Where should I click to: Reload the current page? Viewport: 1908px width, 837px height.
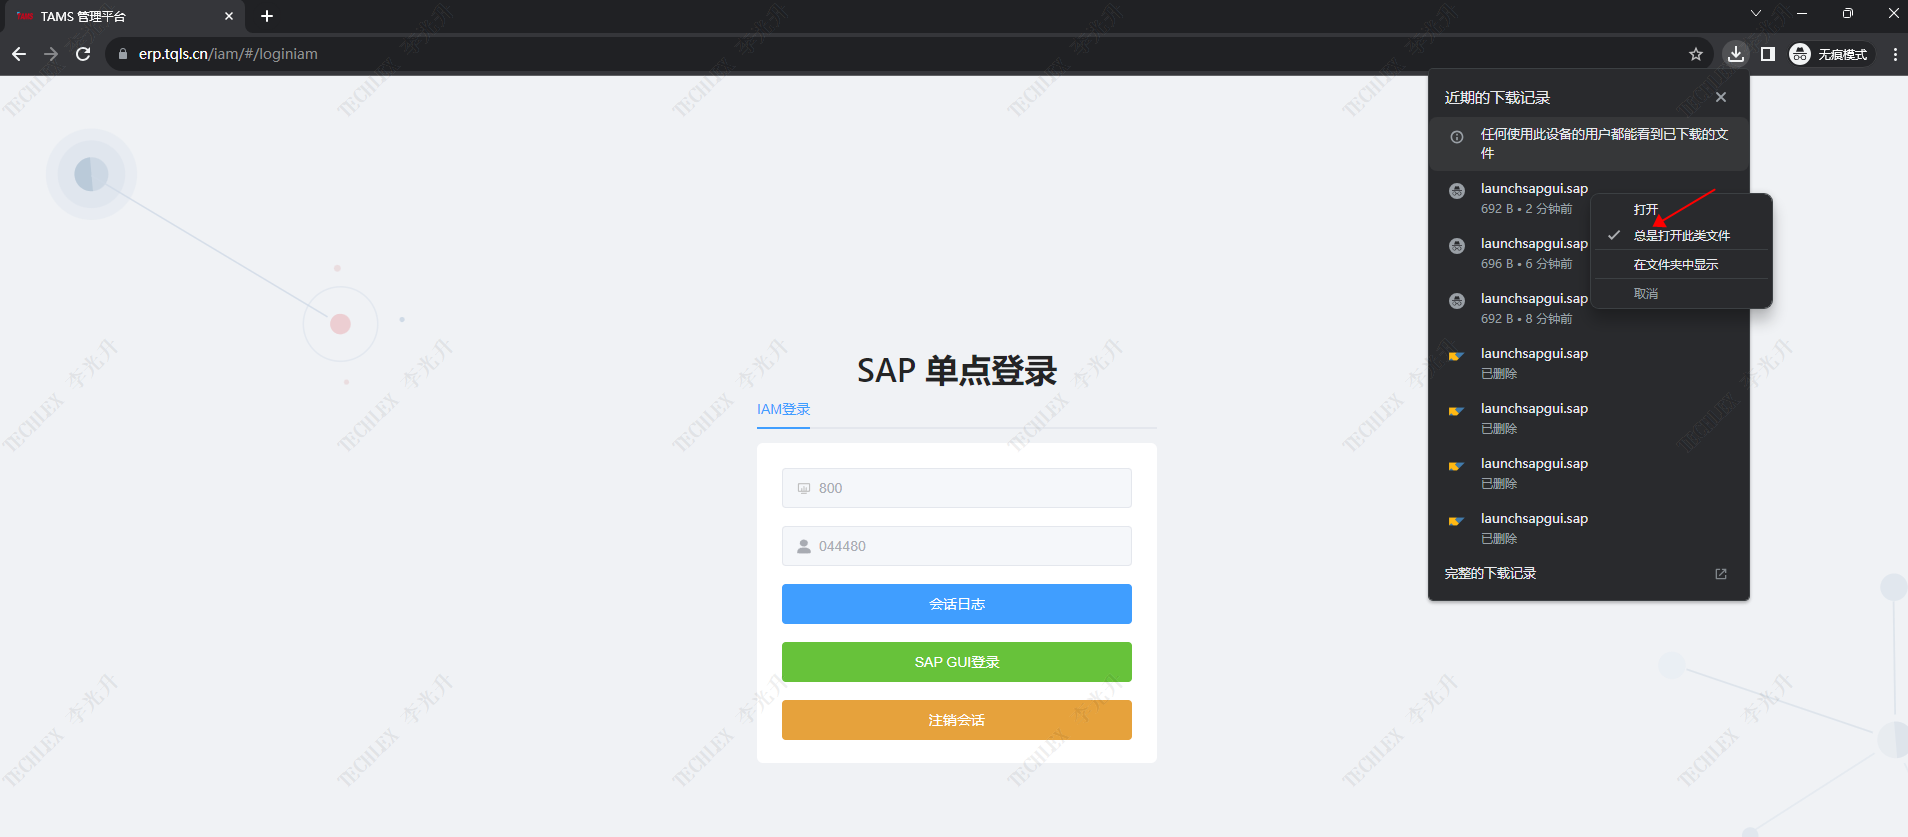(x=83, y=54)
